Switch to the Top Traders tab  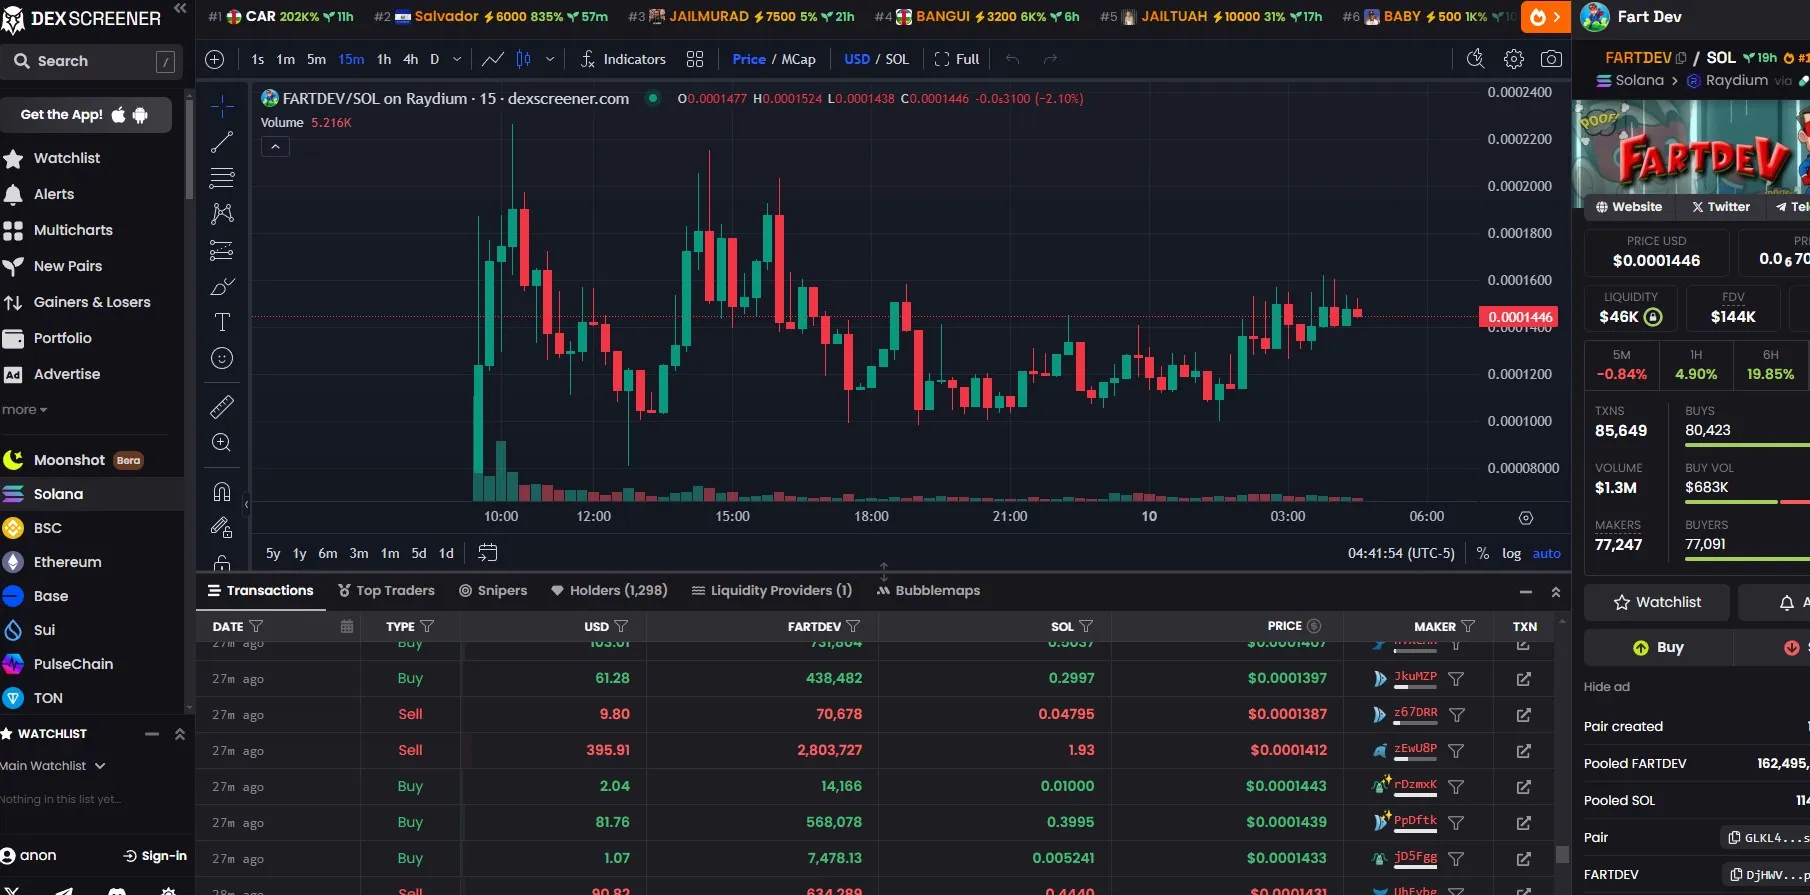pos(386,590)
